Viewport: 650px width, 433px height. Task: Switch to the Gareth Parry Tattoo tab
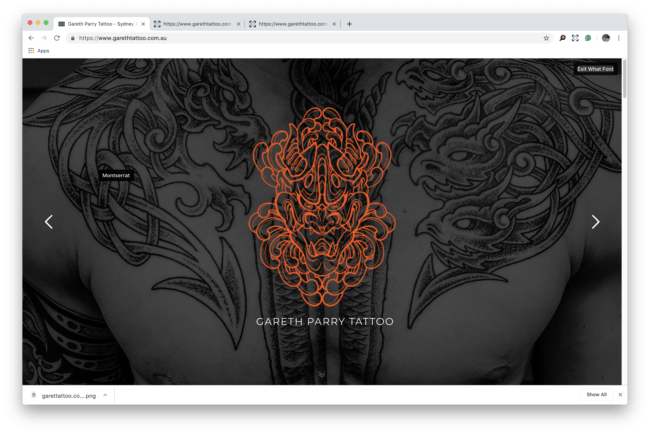click(x=102, y=24)
